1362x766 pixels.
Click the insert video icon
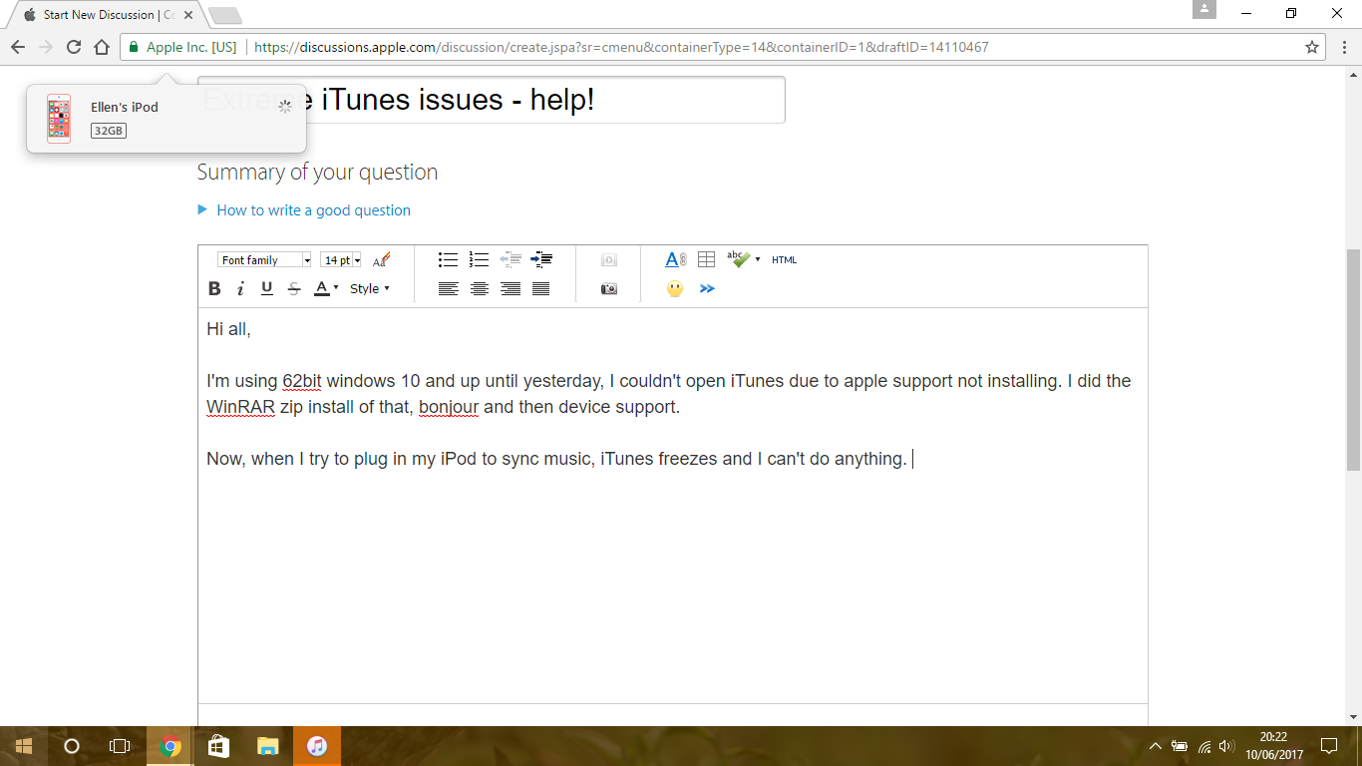609,260
